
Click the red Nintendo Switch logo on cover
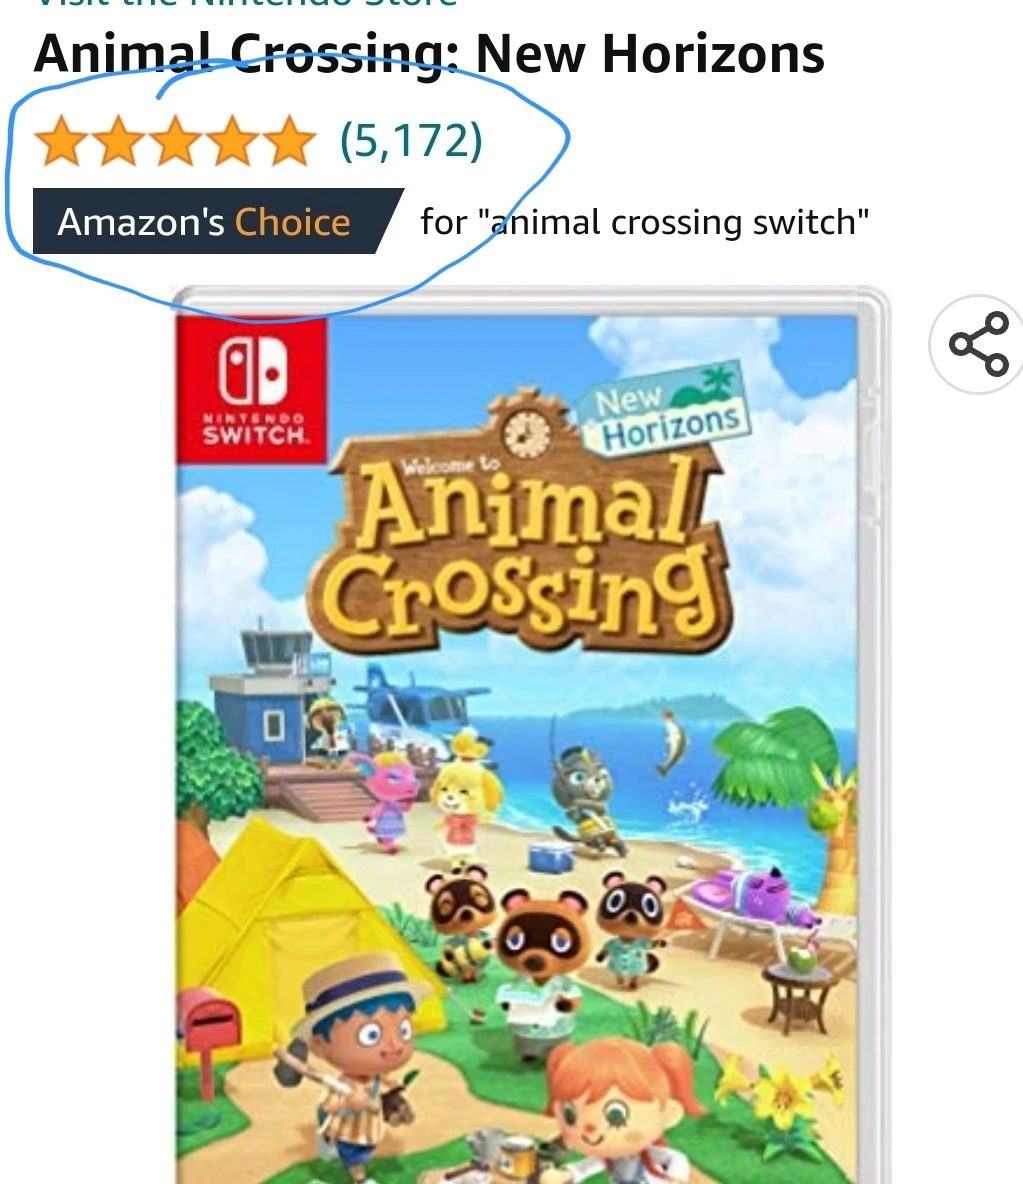[252, 390]
